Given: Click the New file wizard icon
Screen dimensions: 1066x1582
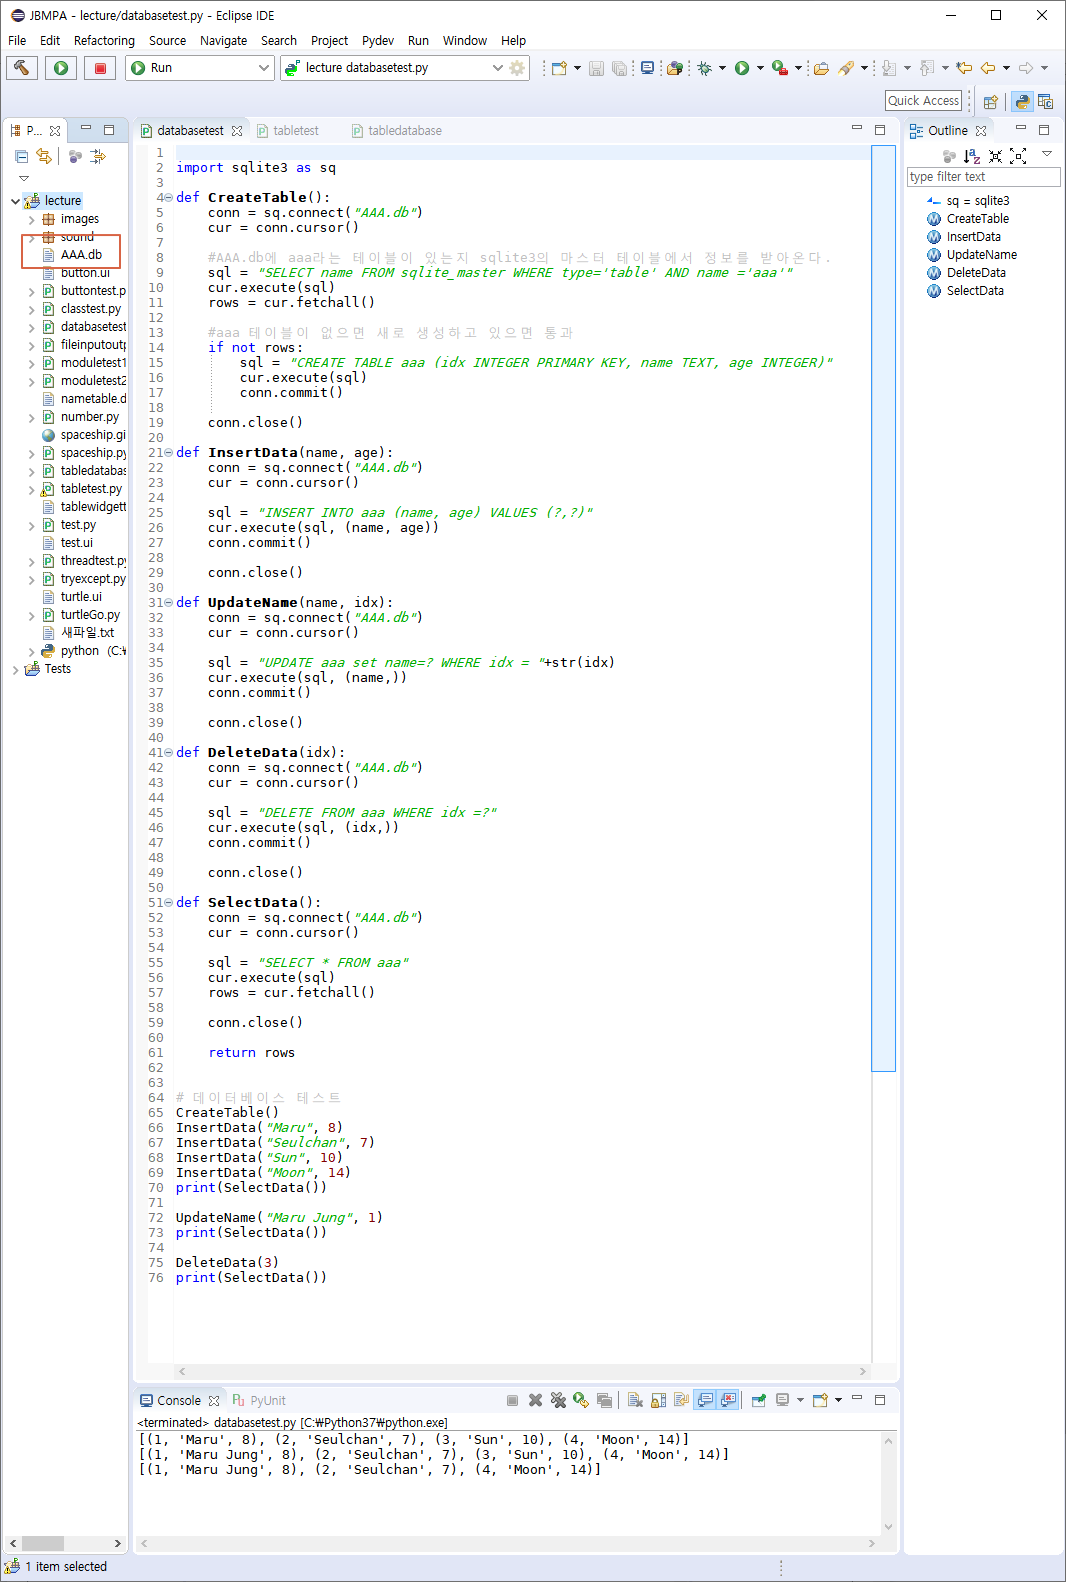Looking at the screenshot, I should point(559,68).
